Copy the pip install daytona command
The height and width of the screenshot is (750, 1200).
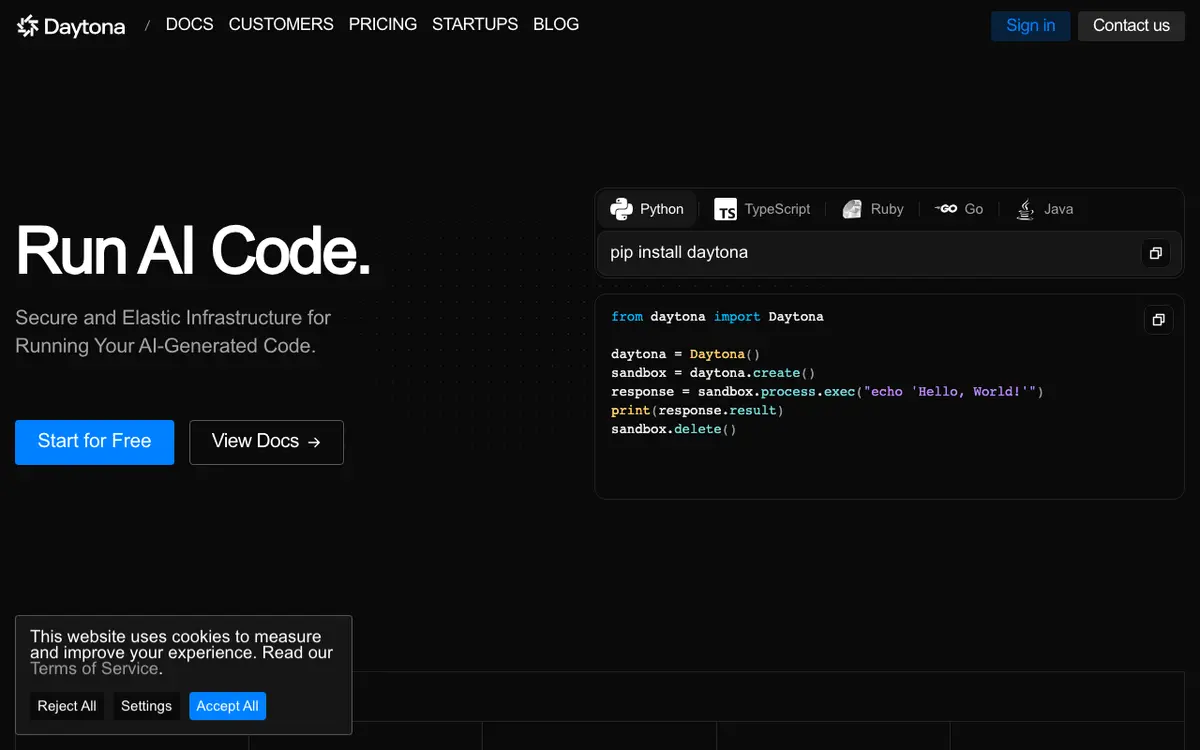(1155, 253)
